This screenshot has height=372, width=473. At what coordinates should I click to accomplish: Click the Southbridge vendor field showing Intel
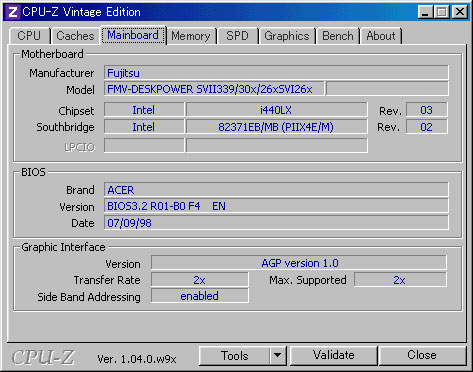[x=144, y=127]
